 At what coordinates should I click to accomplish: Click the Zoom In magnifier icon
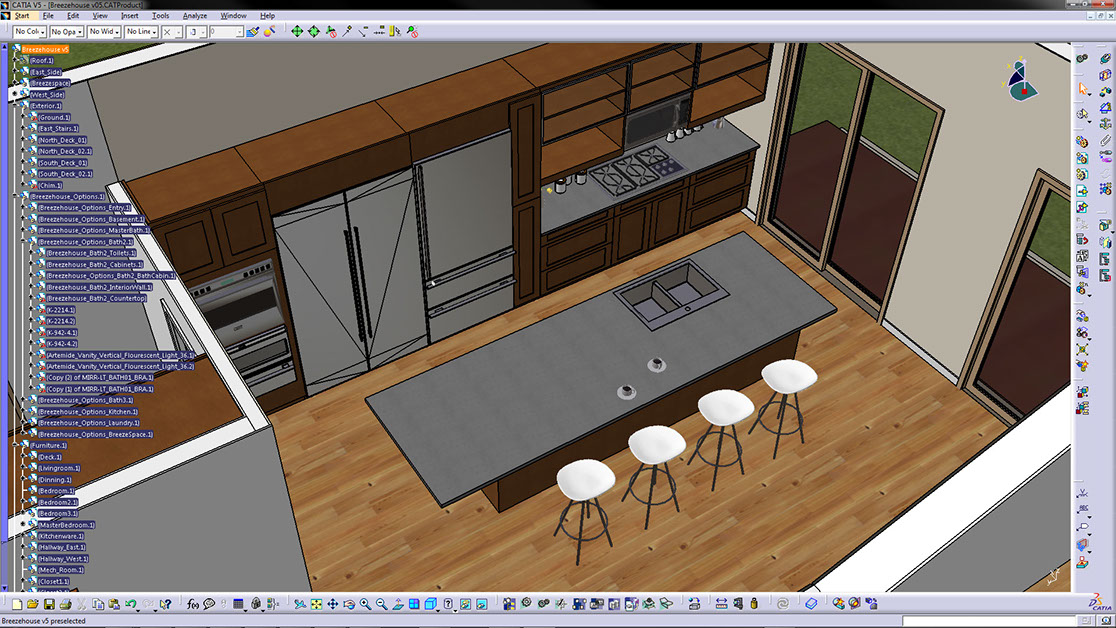tap(365, 604)
